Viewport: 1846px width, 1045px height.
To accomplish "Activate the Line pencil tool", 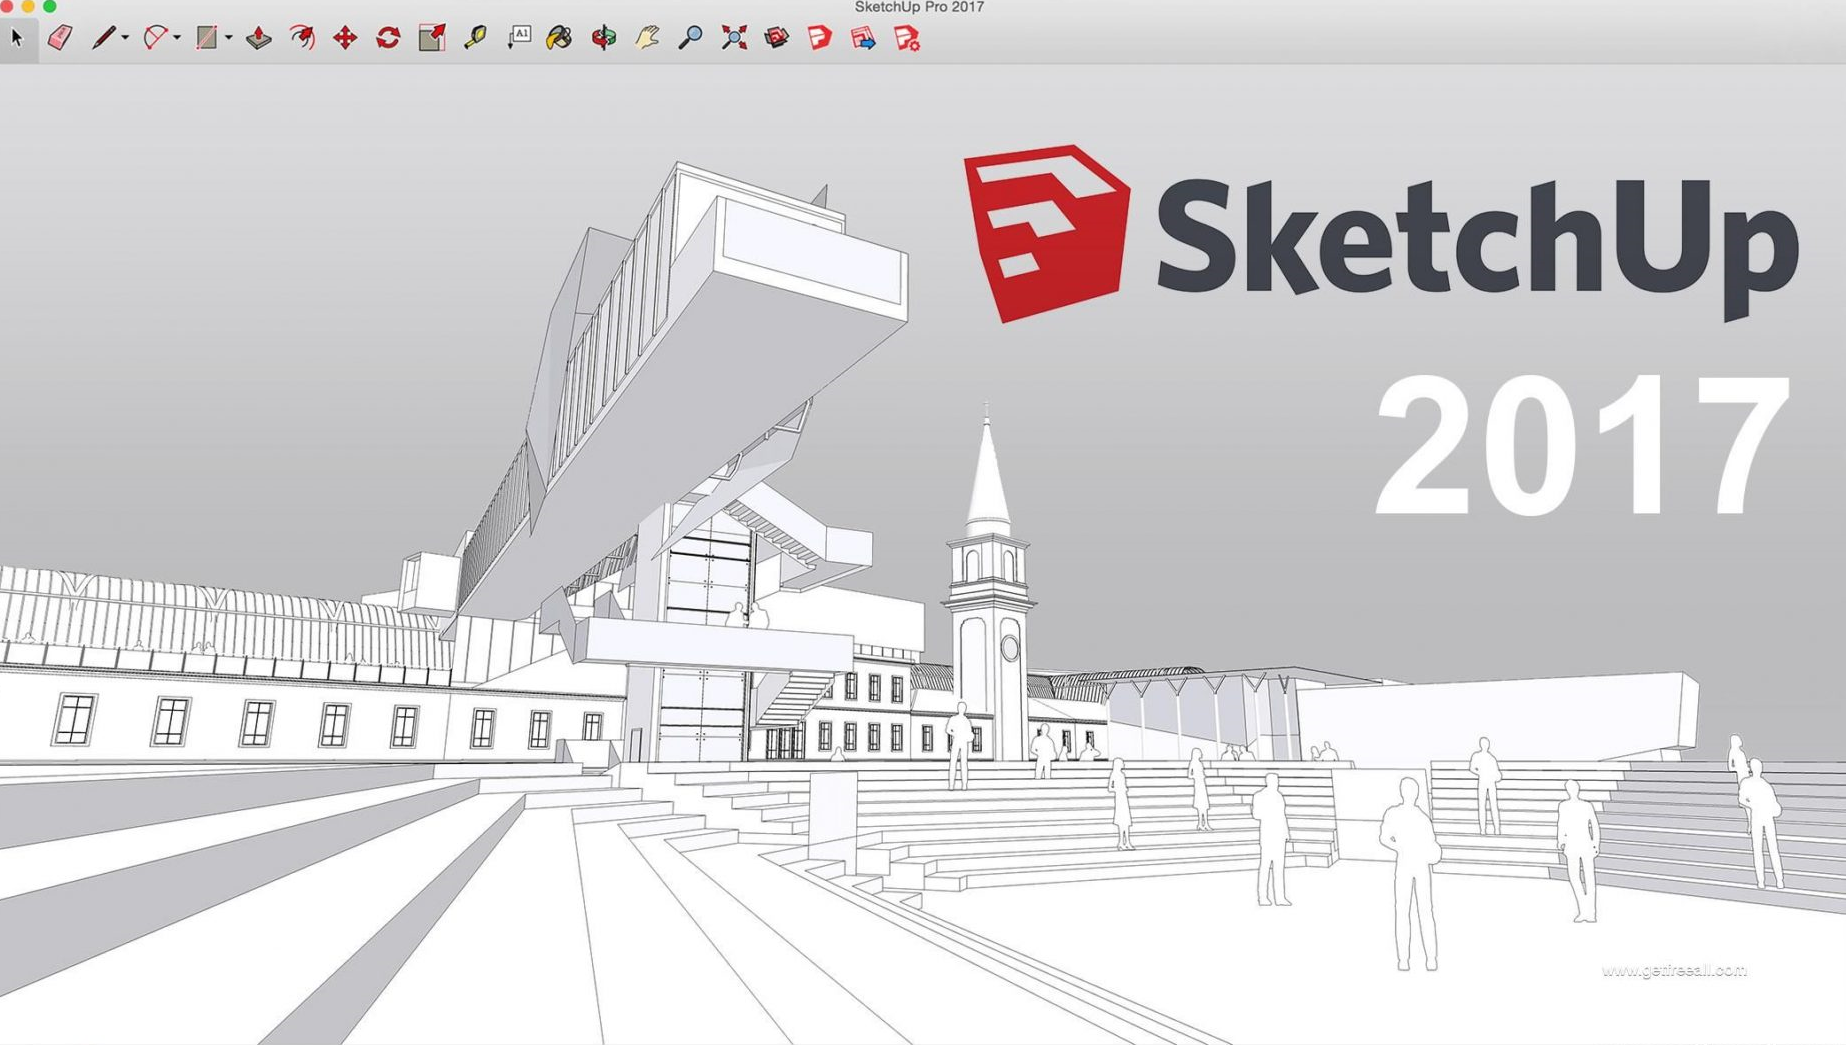I will pos(103,38).
